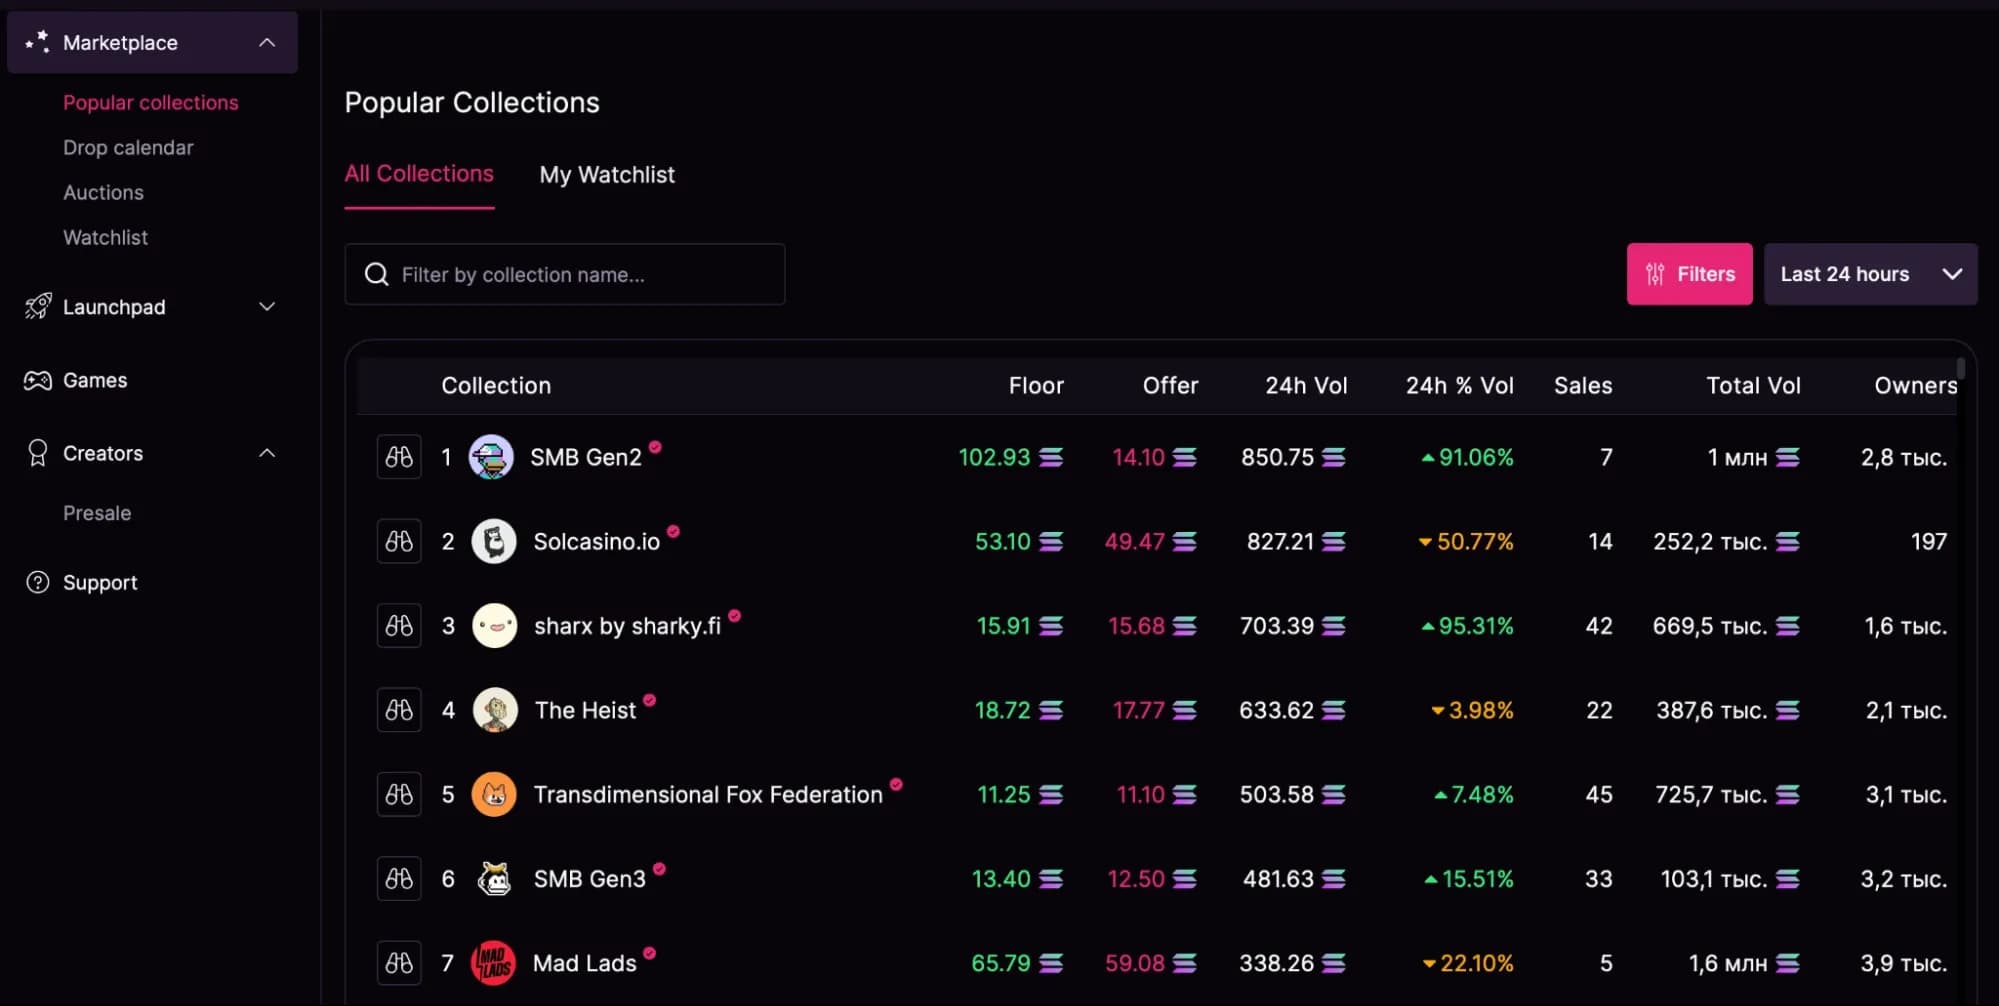This screenshot has width=1999, height=1006.
Task: Open Support via the question mark icon
Action: point(37,582)
